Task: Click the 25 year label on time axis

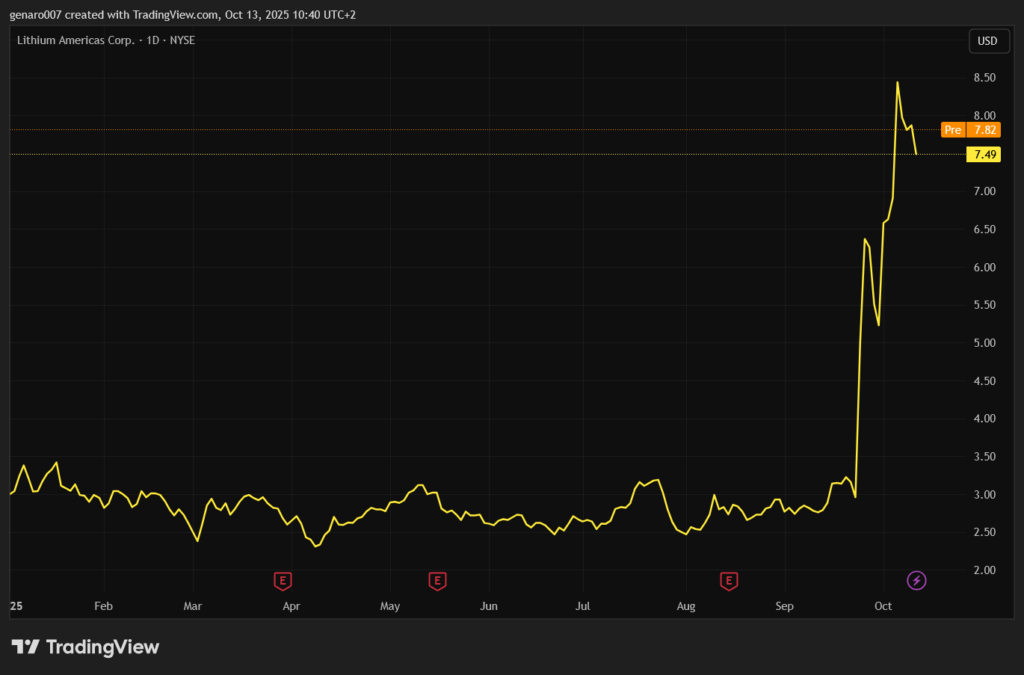Action: click(x=16, y=606)
